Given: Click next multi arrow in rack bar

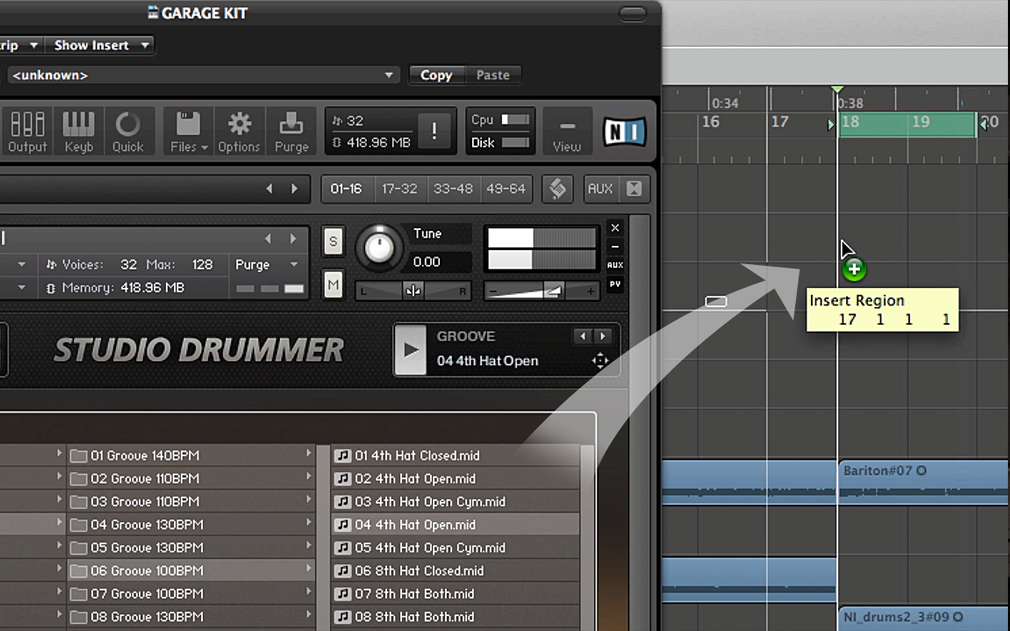Looking at the screenshot, I should [294, 189].
